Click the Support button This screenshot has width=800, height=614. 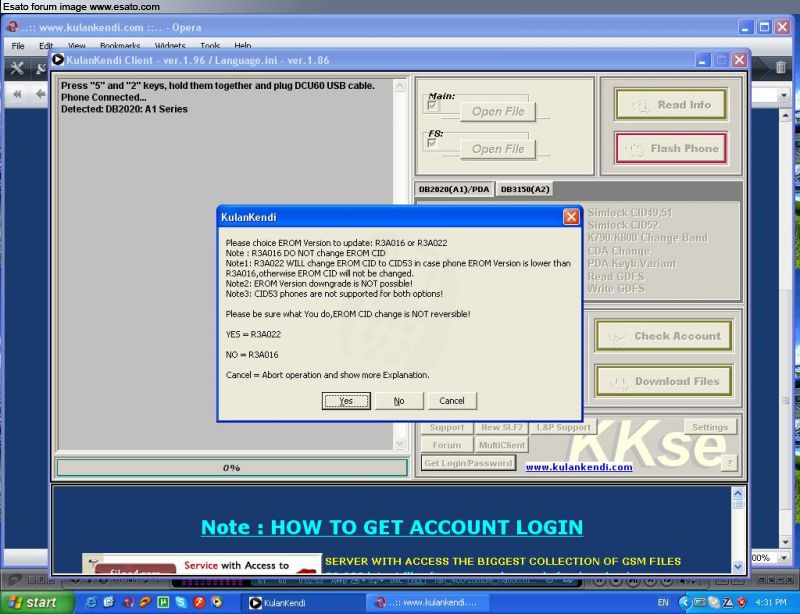point(446,427)
